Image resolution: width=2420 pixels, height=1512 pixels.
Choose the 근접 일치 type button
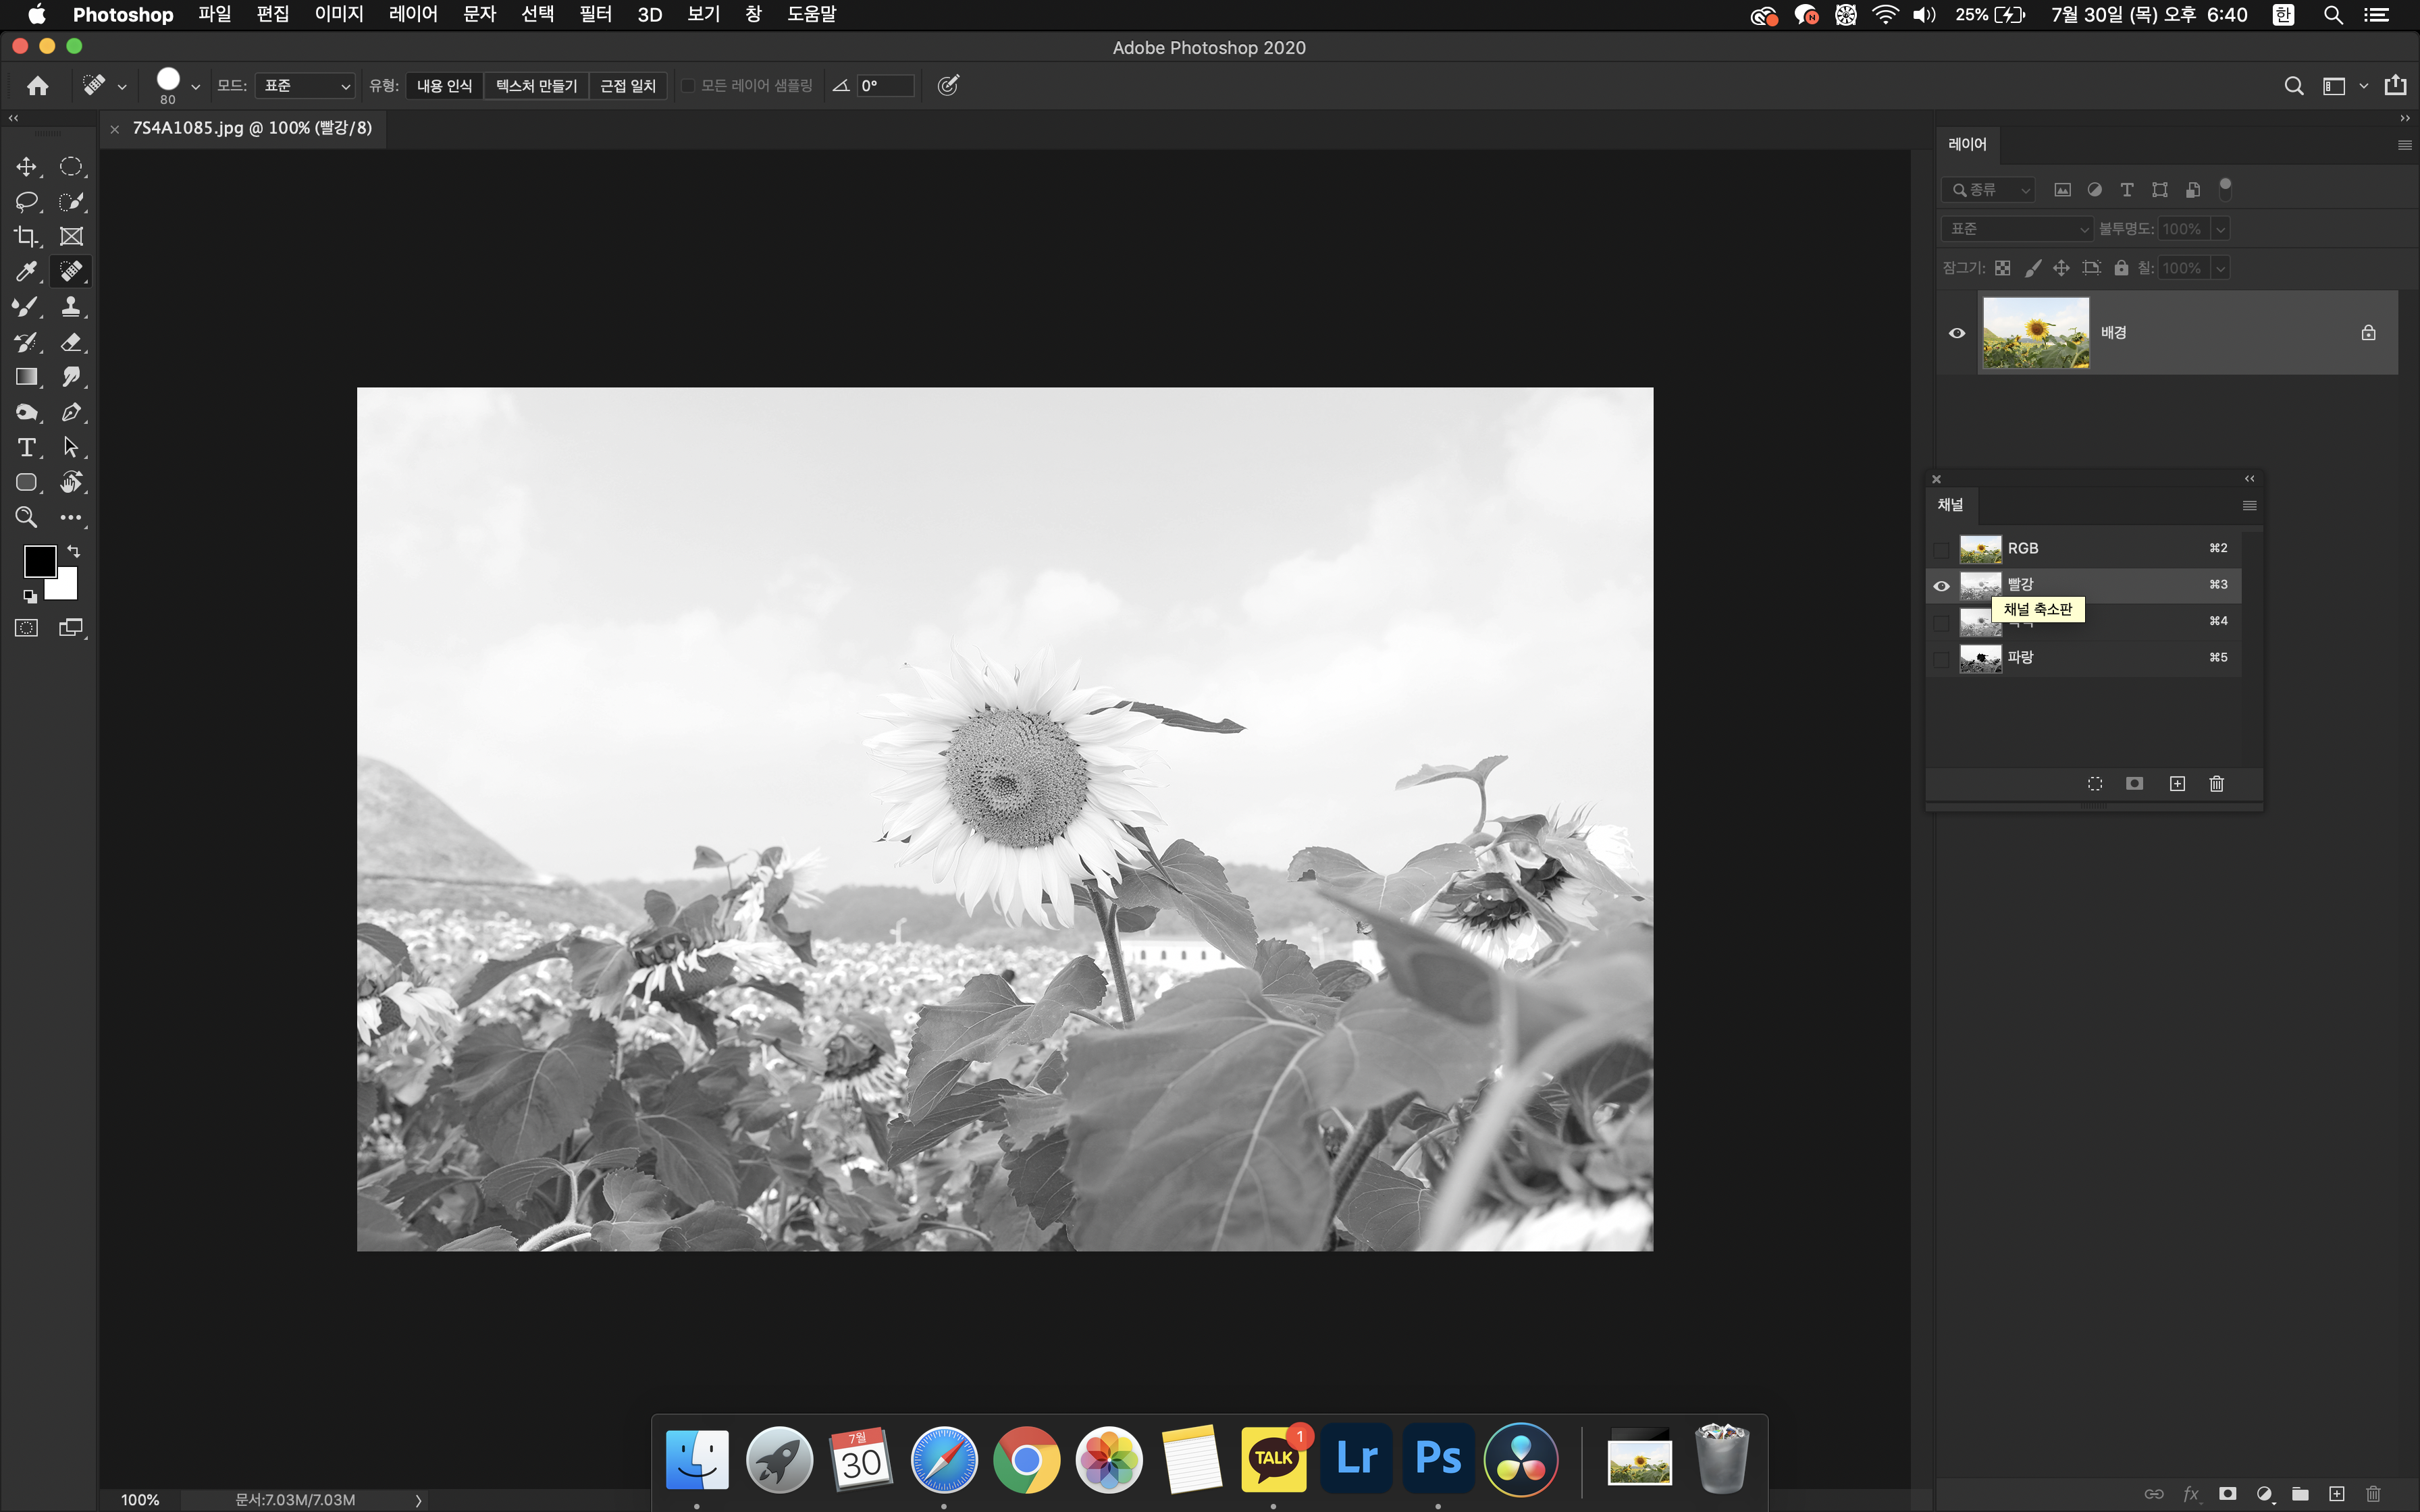tap(627, 86)
